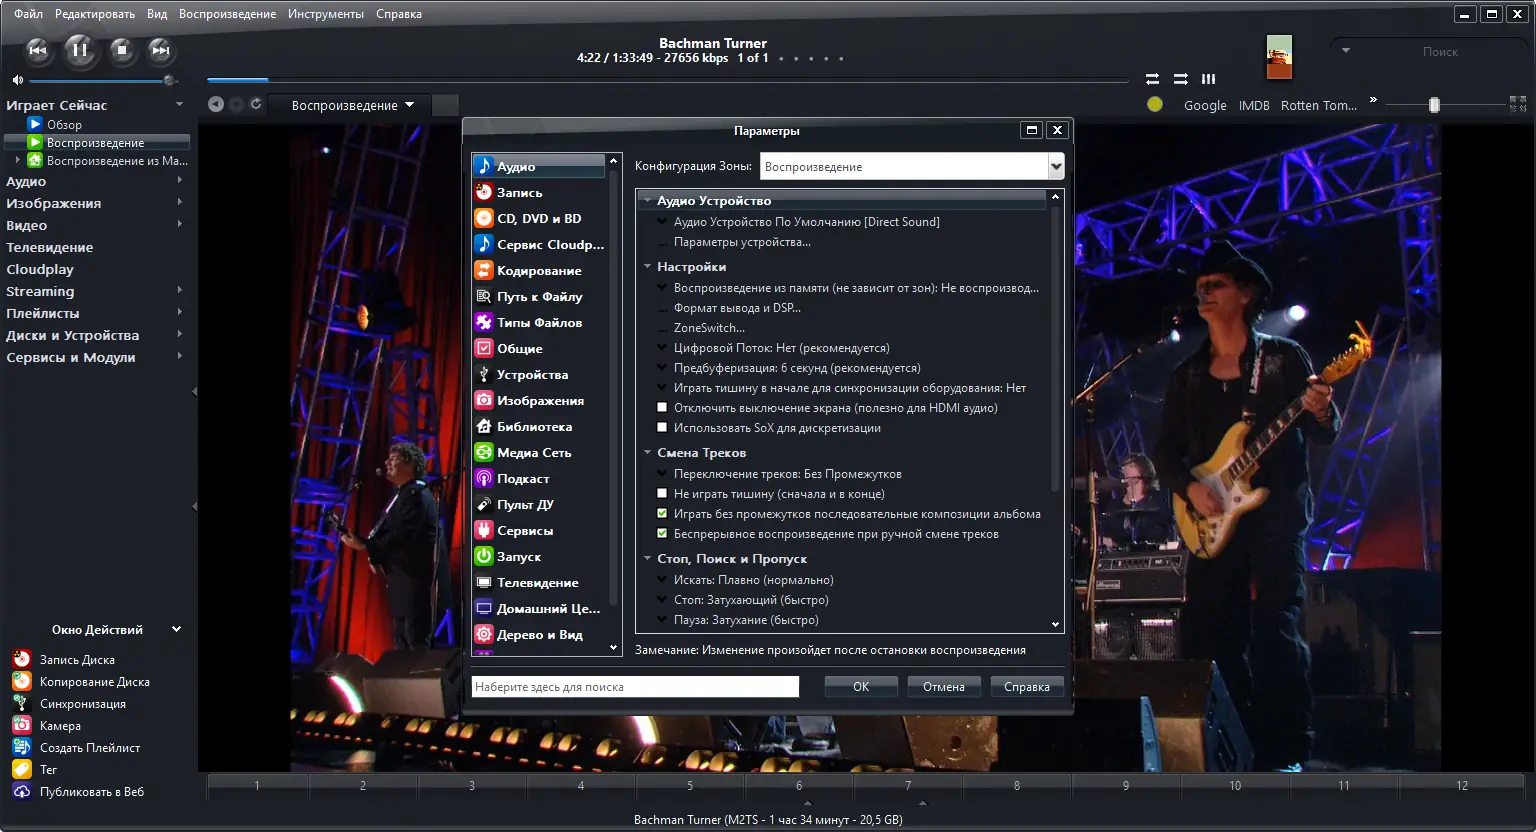This screenshot has width=1536, height=832.
Task: Open the Запуск settings category
Action: pos(540,556)
